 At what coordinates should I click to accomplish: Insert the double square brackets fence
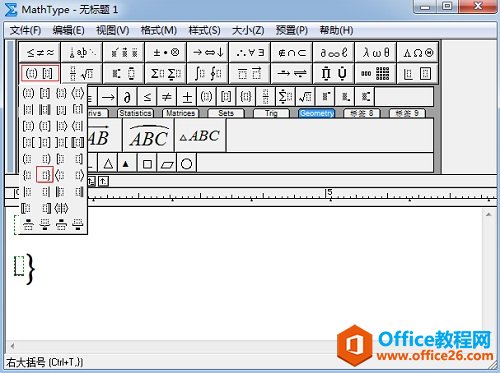pyautogui.click(x=78, y=142)
